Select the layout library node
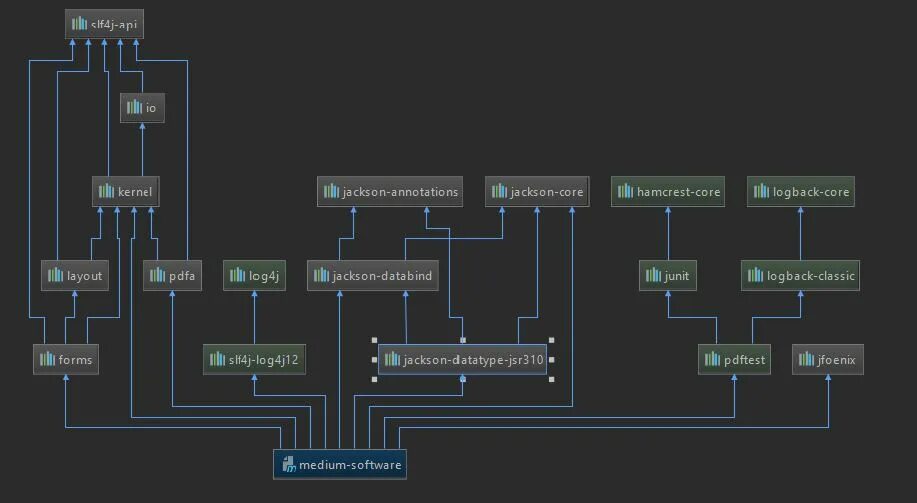The height and width of the screenshot is (503, 917). [75, 275]
